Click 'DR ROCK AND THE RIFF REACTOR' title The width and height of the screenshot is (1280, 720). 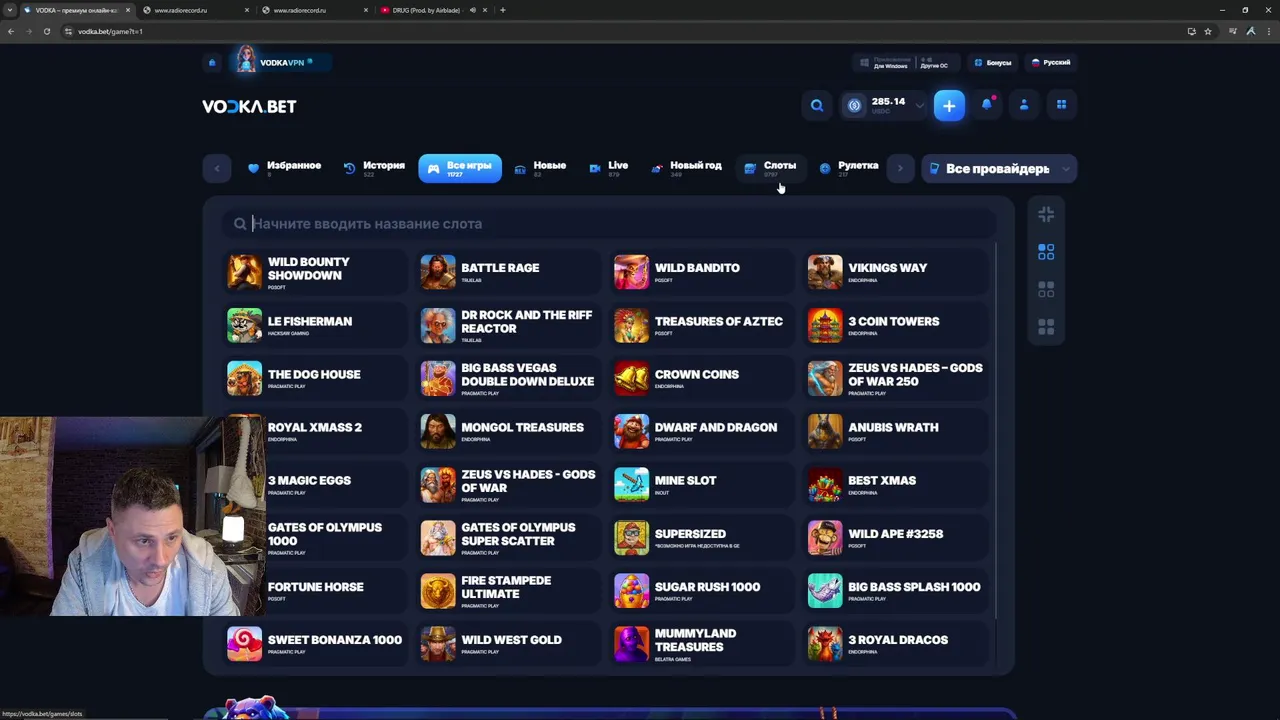point(527,321)
